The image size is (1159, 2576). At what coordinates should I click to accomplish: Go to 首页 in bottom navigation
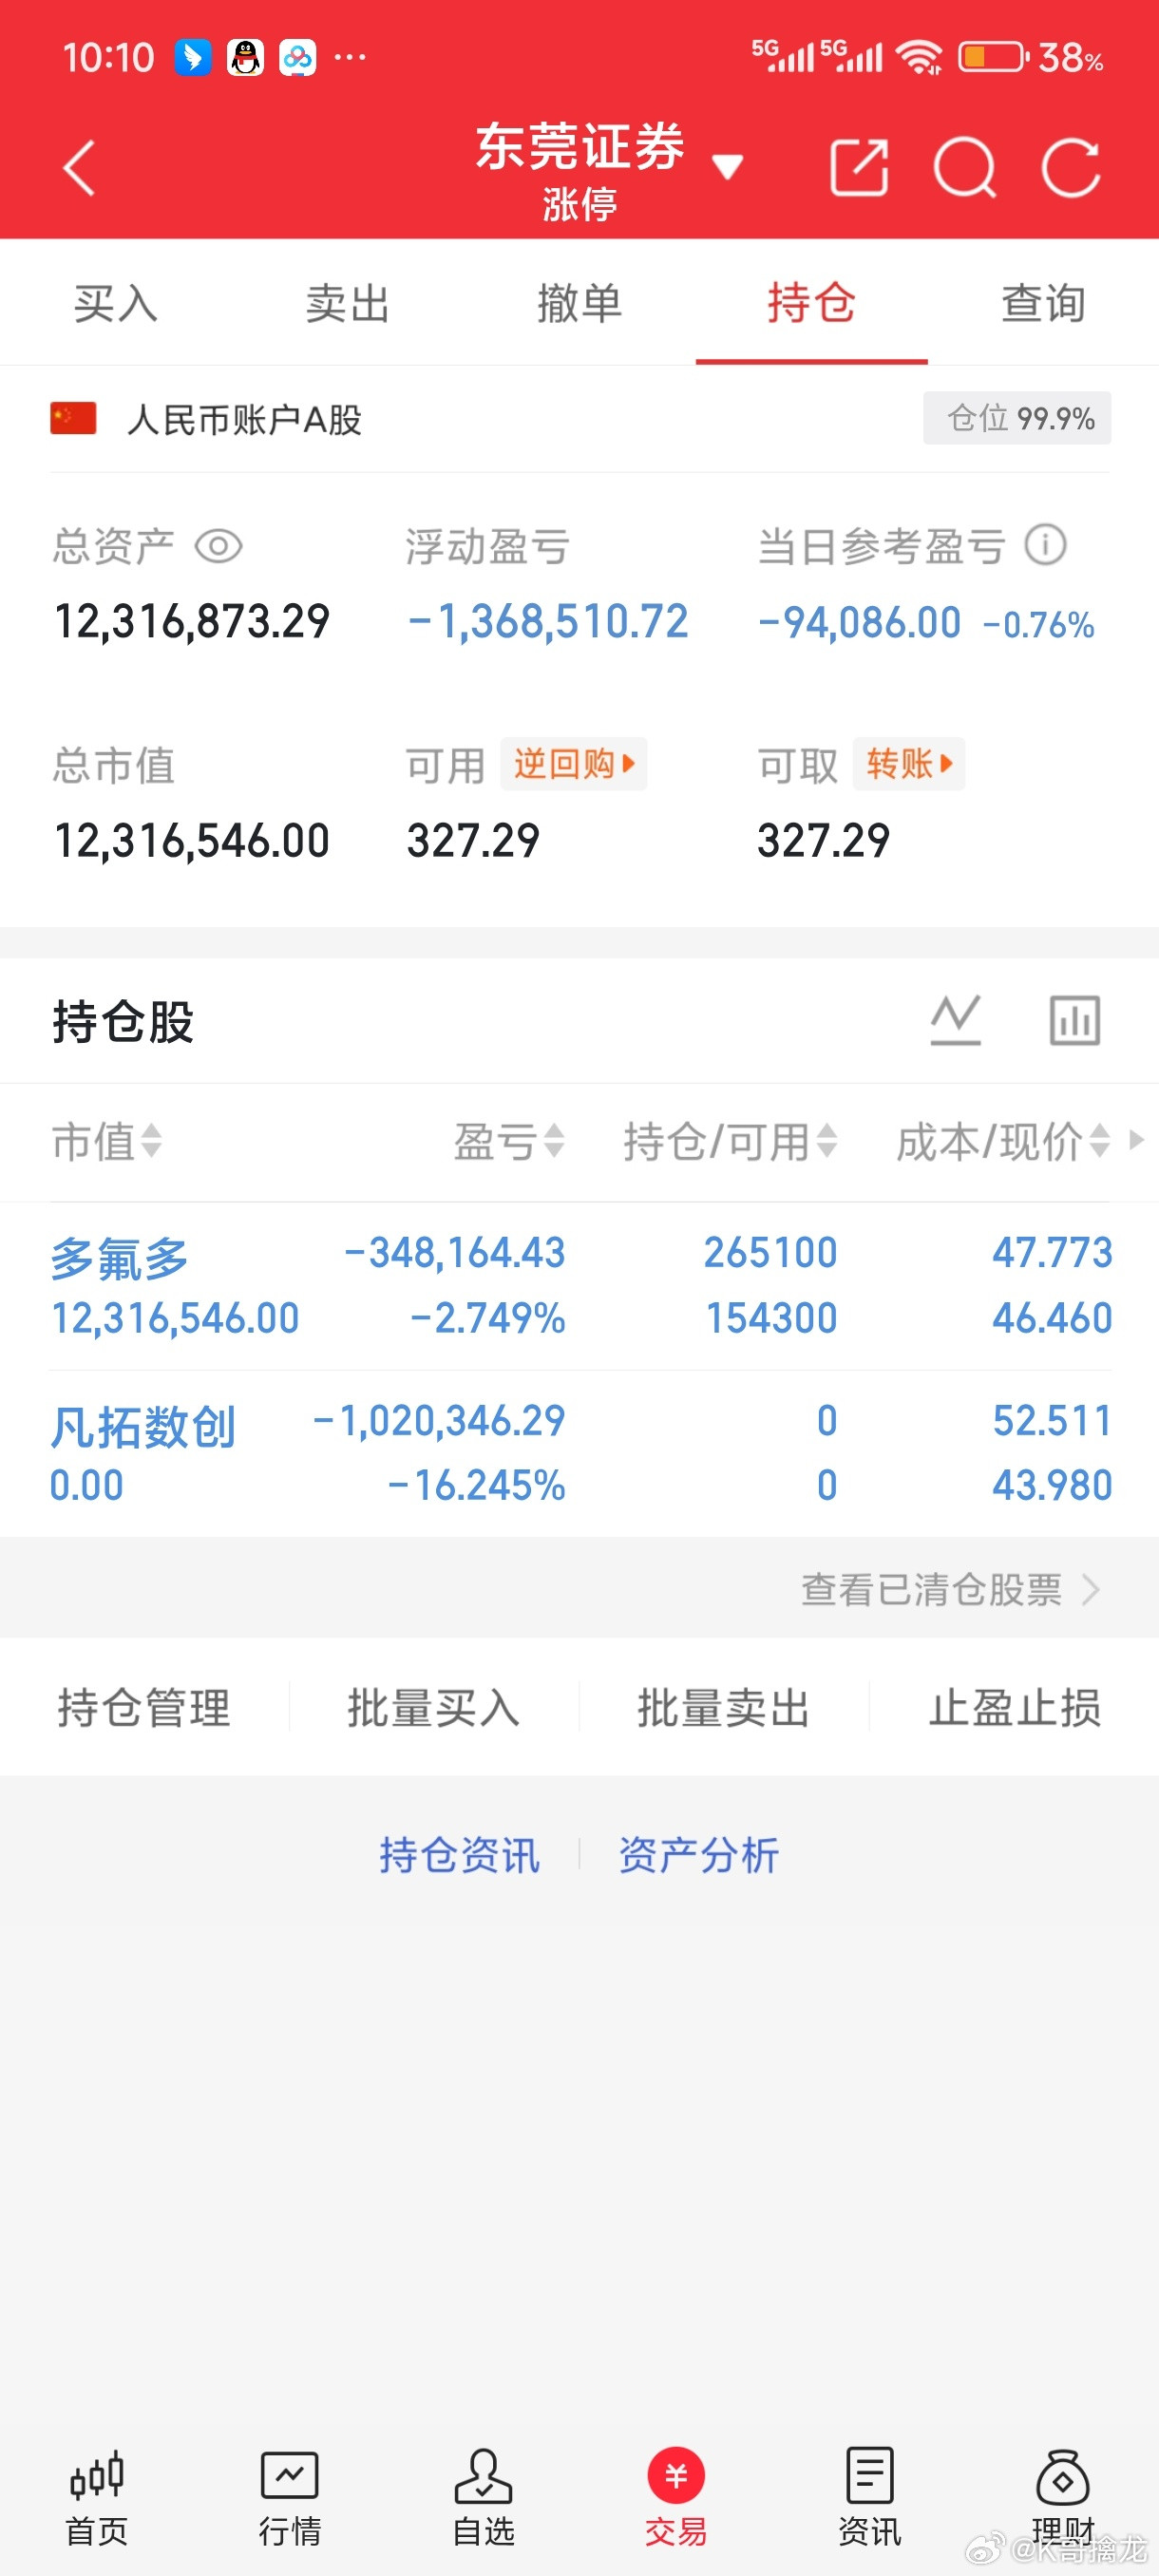[x=97, y=2498]
